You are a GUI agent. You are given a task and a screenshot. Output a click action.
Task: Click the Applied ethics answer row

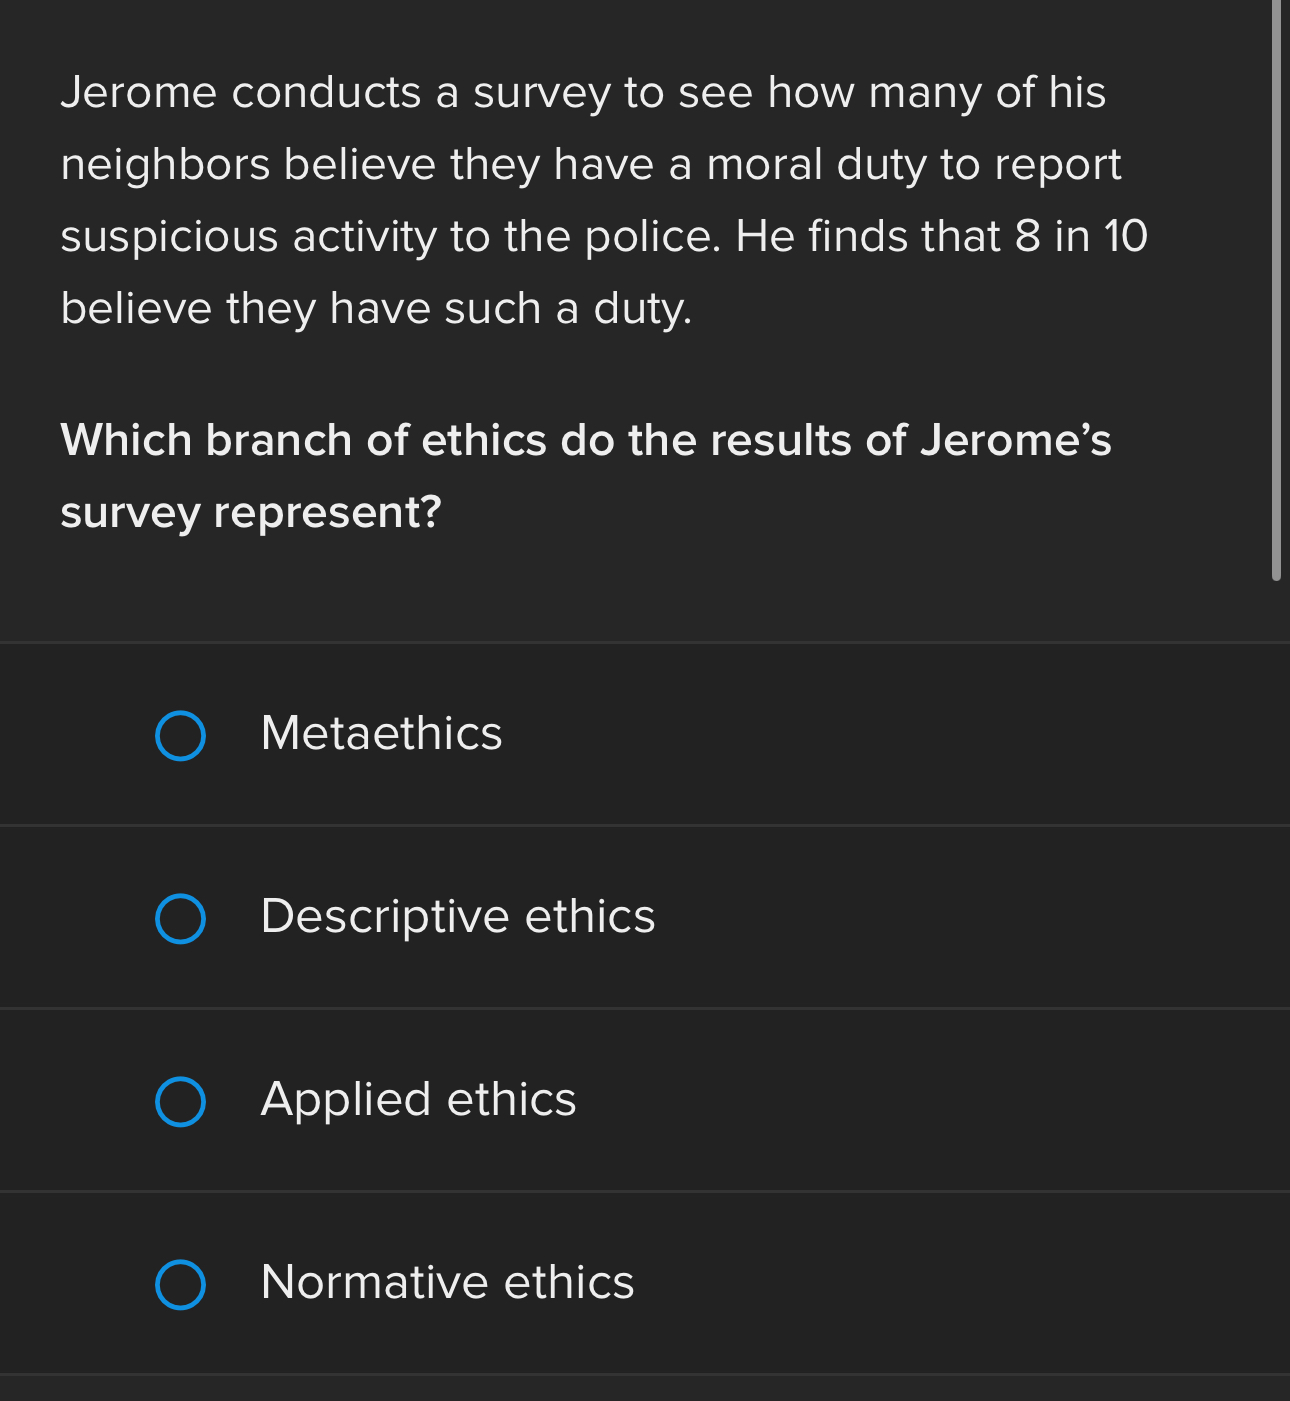coord(645,1100)
